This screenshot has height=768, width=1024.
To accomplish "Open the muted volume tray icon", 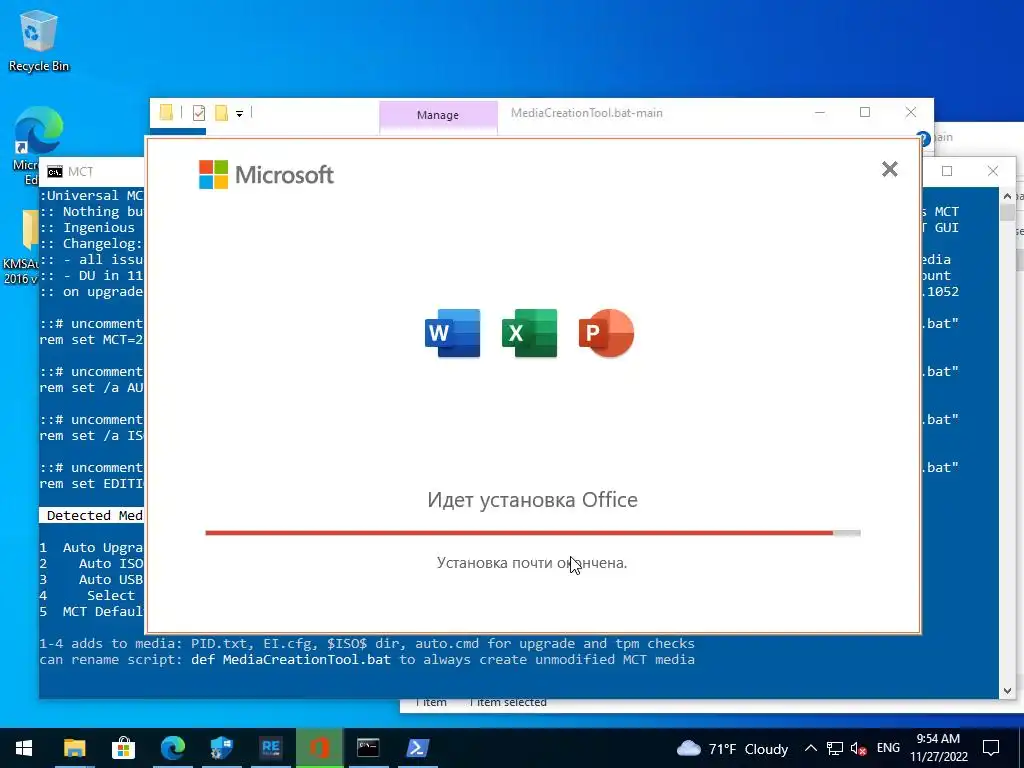I will pyautogui.click(x=859, y=748).
